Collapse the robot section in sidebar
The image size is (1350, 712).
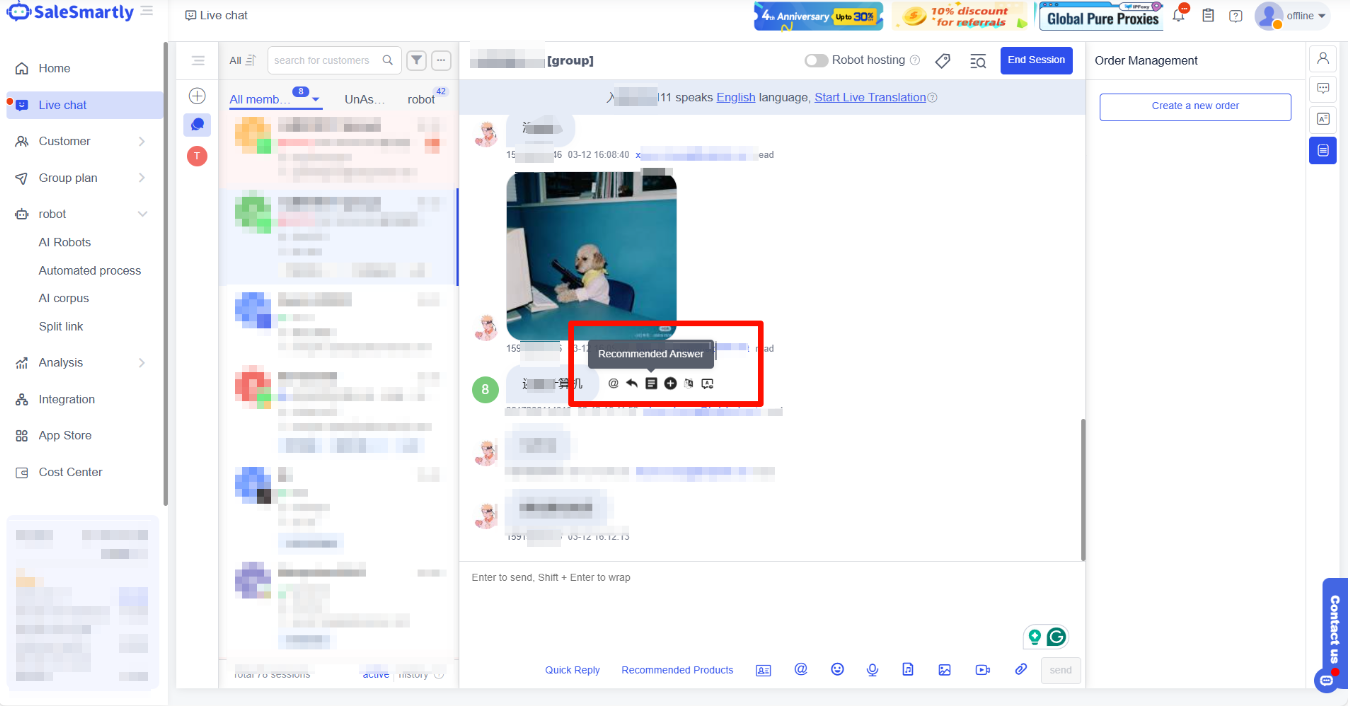142,214
